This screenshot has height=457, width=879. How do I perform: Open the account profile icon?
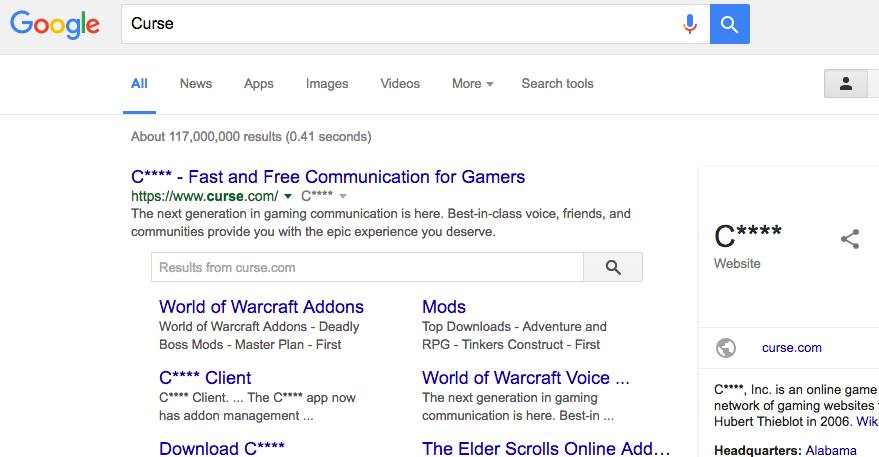[845, 84]
